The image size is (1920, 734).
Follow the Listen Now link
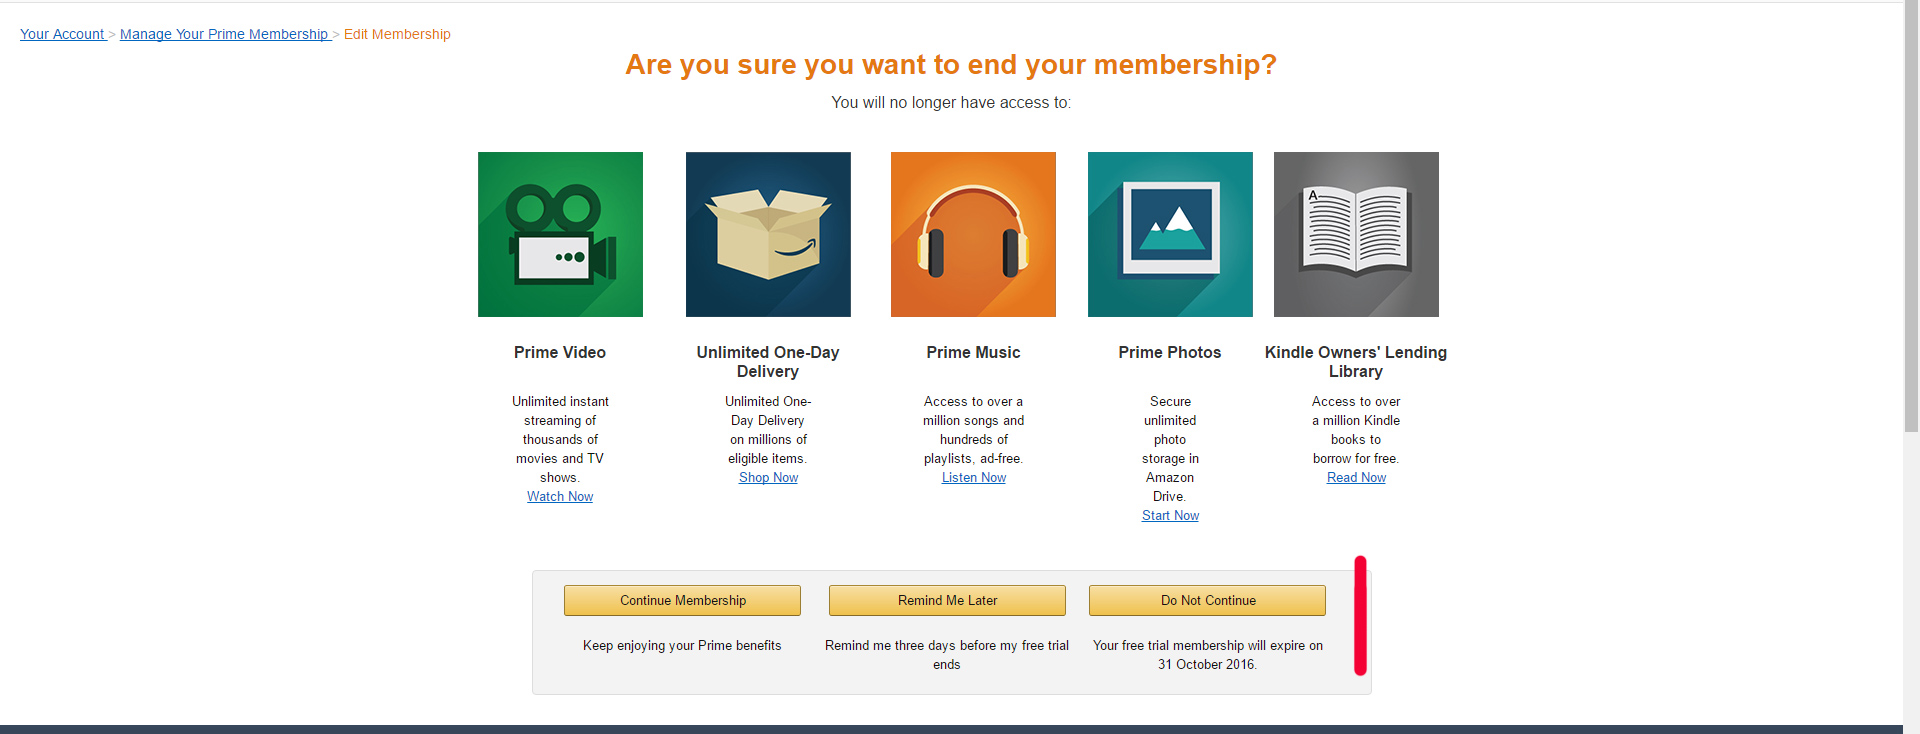[x=974, y=478]
